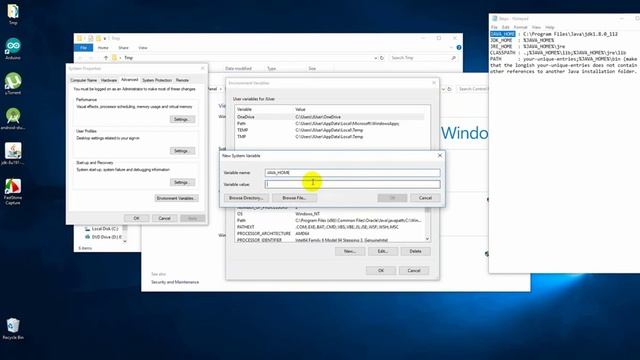The width and height of the screenshot is (640, 360).
Task: Open Notepad Edit menu
Action: coord(505,27)
